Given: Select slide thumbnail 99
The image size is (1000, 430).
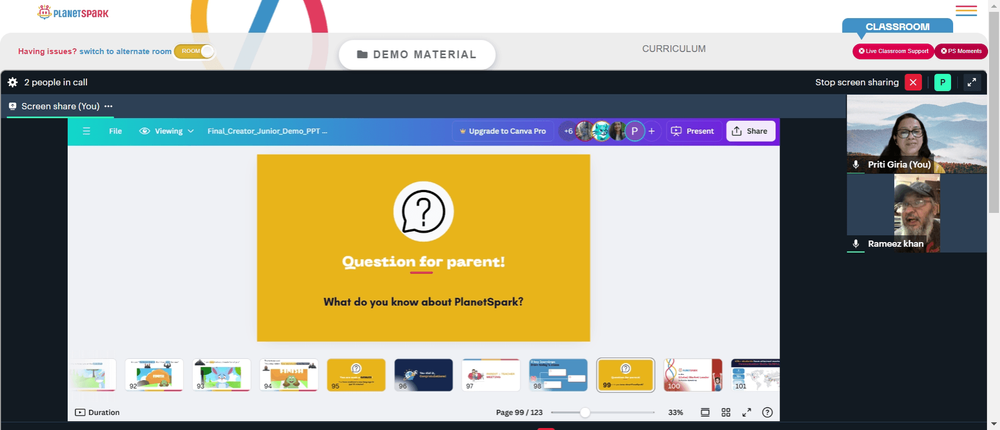Looking at the screenshot, I should [626, 375].
